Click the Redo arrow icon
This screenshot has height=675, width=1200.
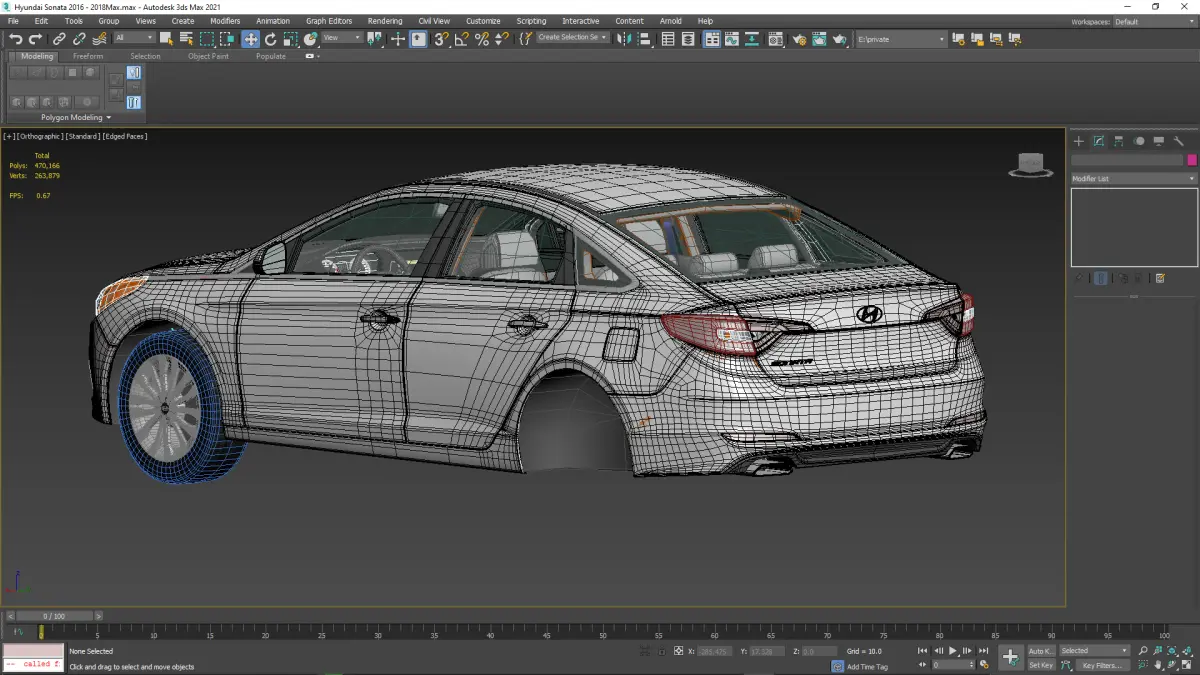35,39
